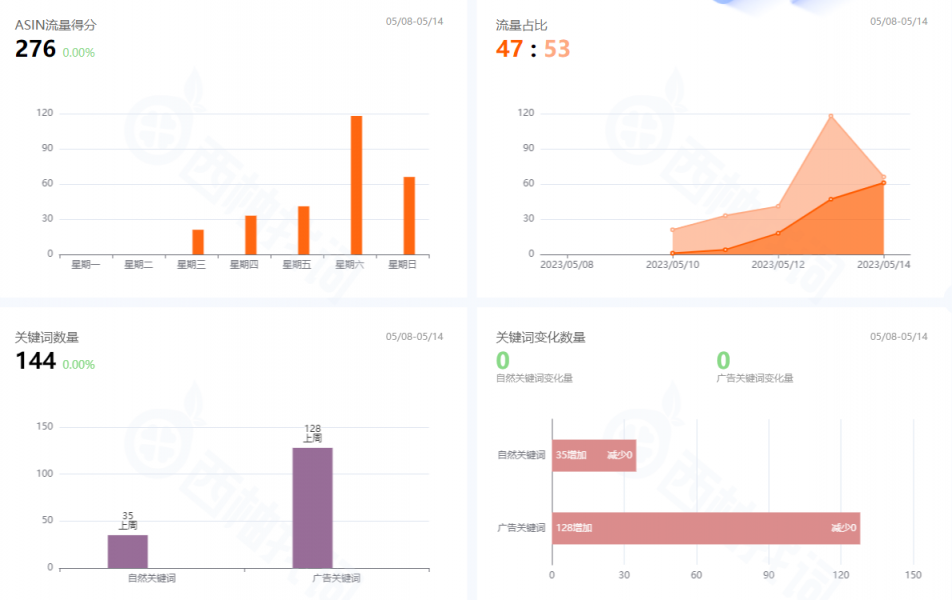Viewport: 952px width, 600px height.
Task: Click the 128 上周 bar label
Action: click(313, 434)
